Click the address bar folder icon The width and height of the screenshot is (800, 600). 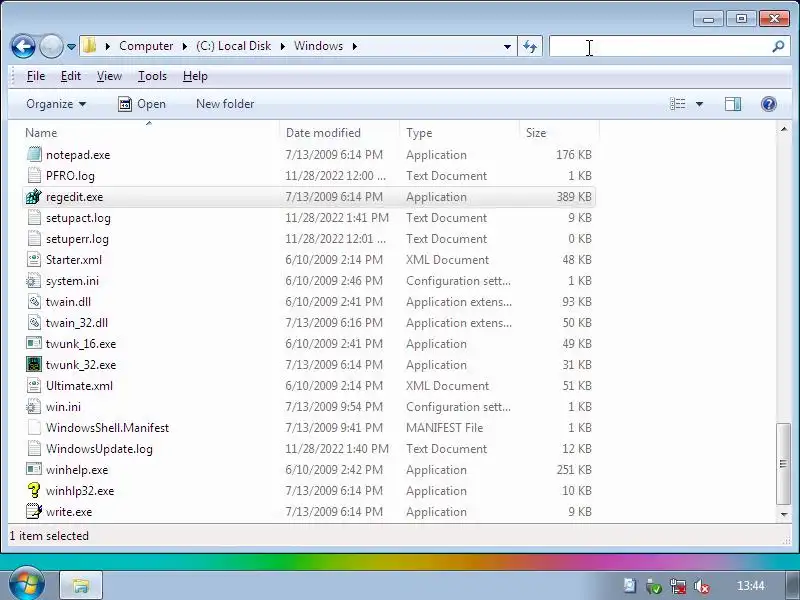[x=89, y=46]
